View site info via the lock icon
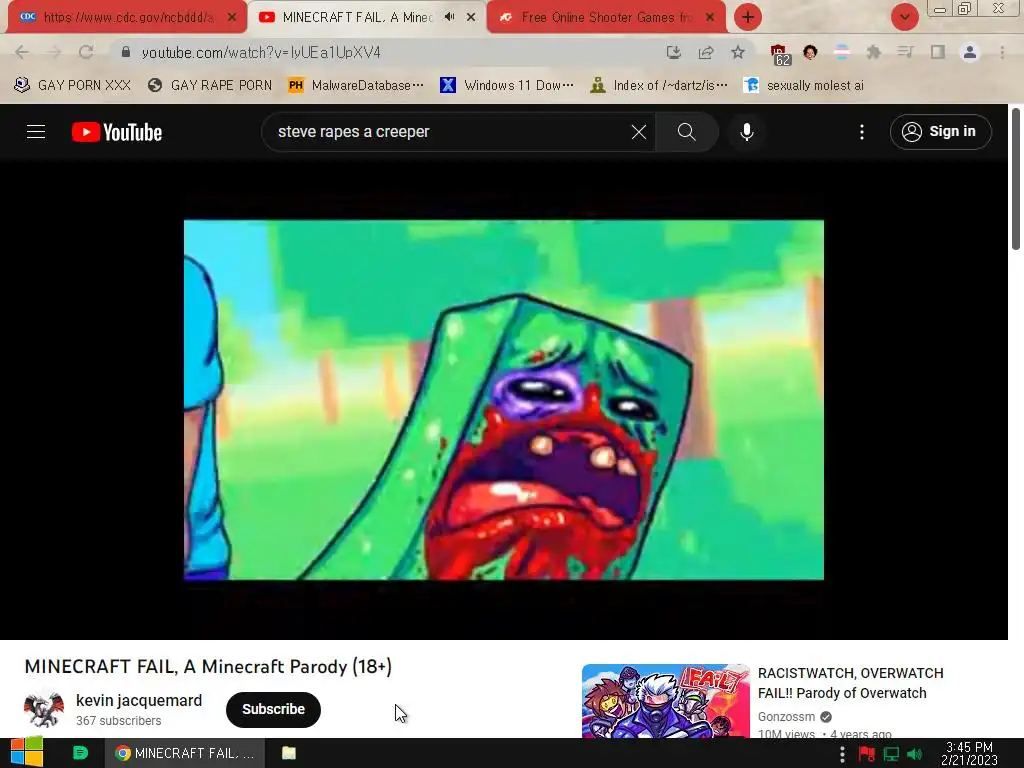1024x768 pixels. click(126, 52)
